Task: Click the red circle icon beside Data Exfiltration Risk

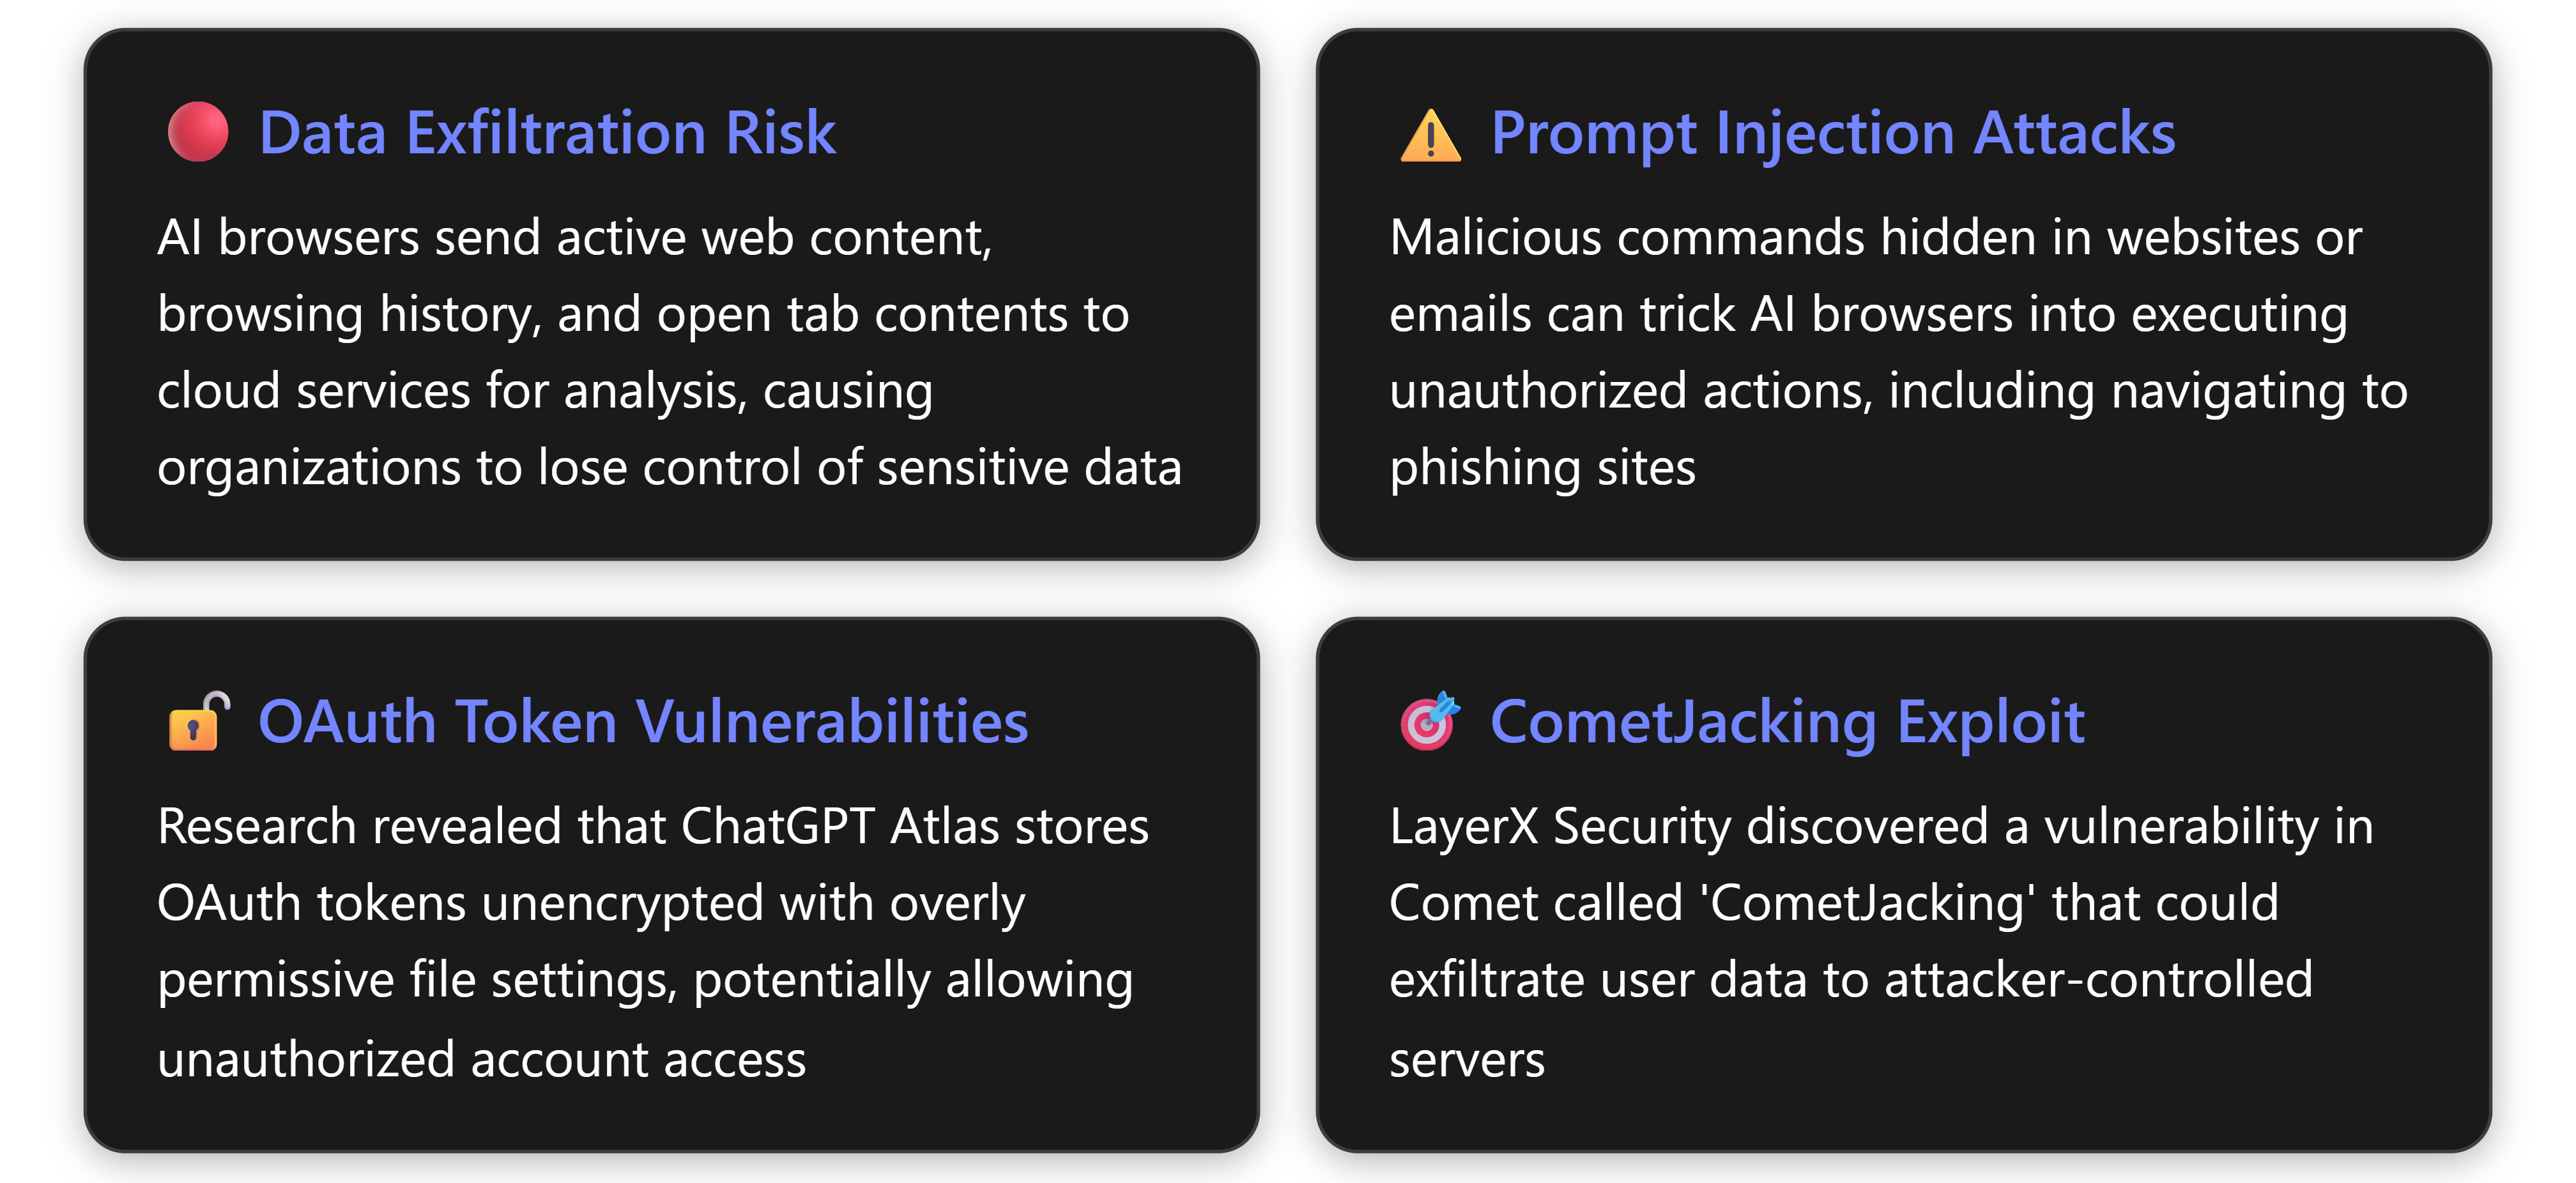Action: 197,132
